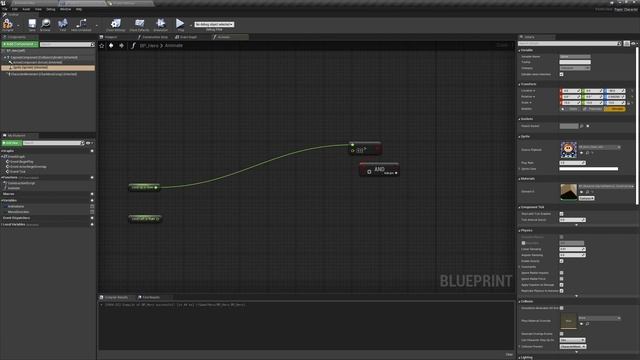Browse to asset with the Browse icon
Viewport: 640px width, 360px height.
click(45, 24)
